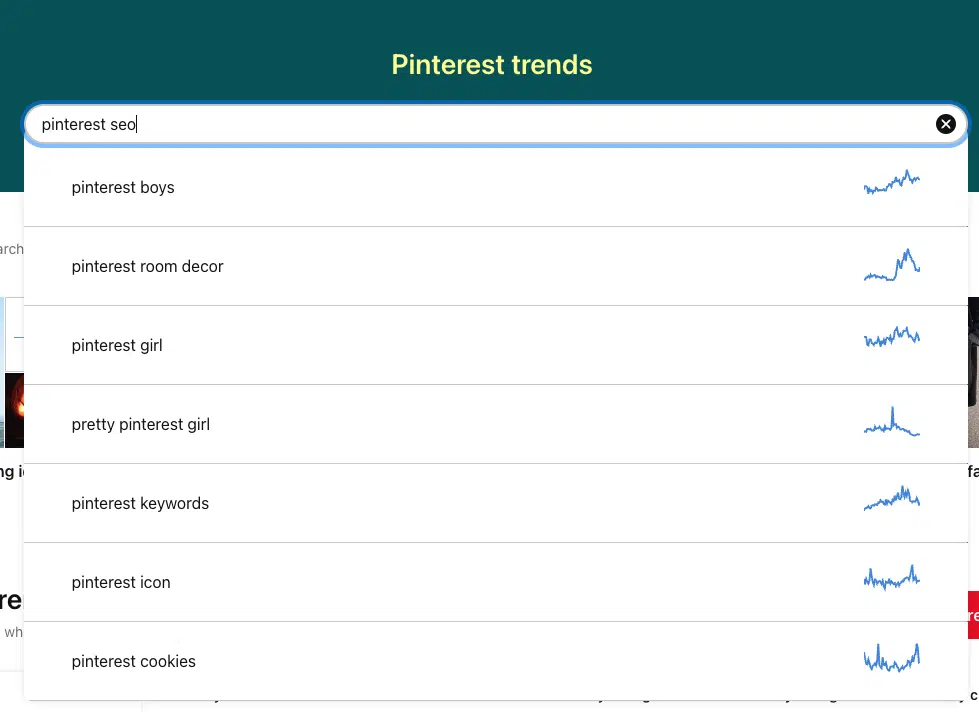Open the dark thumbnail at left edge
The height and width of the screenshot is (712, 979).
click(14, 410)
